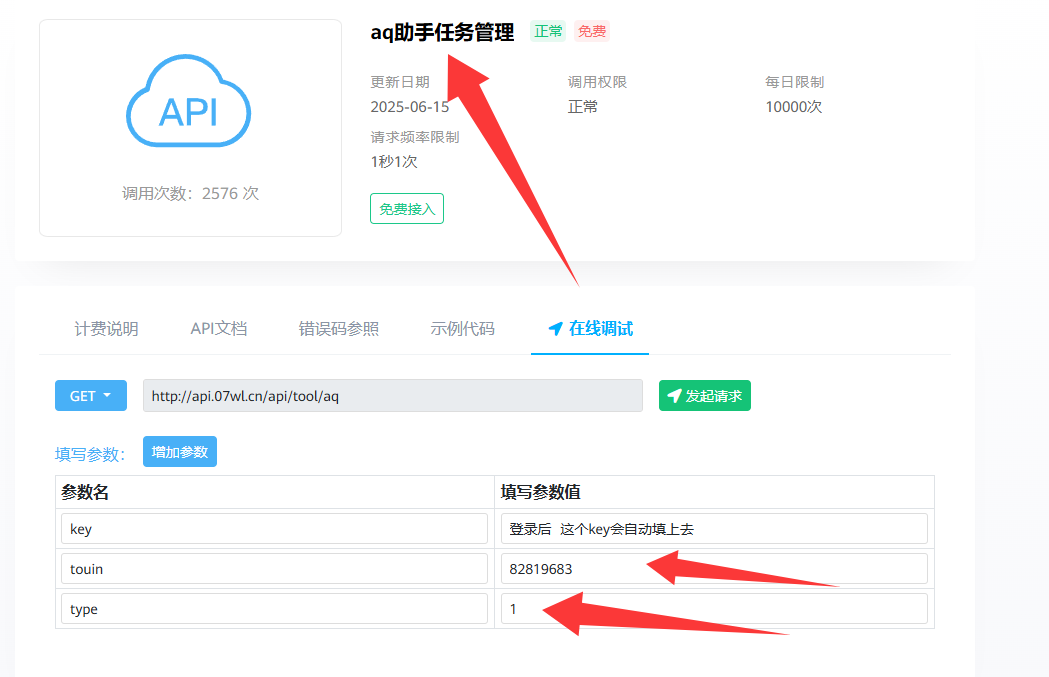The image size is (1049, 677).
Task: Focus the key parameter name field
Action: coord(274,529)
